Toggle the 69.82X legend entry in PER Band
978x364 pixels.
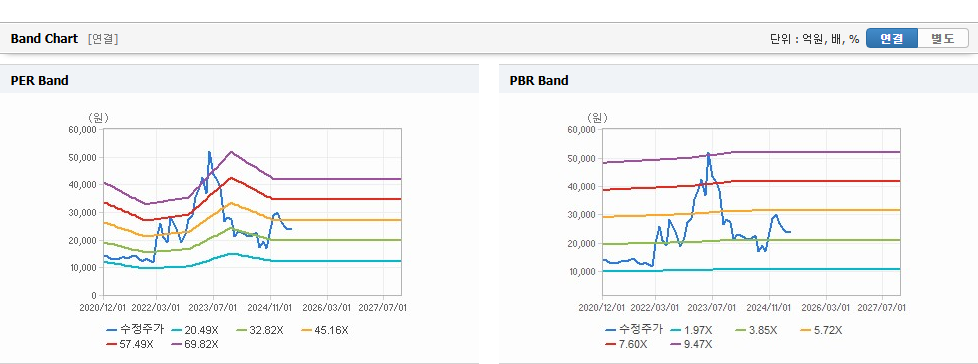(x=194, y=343)
